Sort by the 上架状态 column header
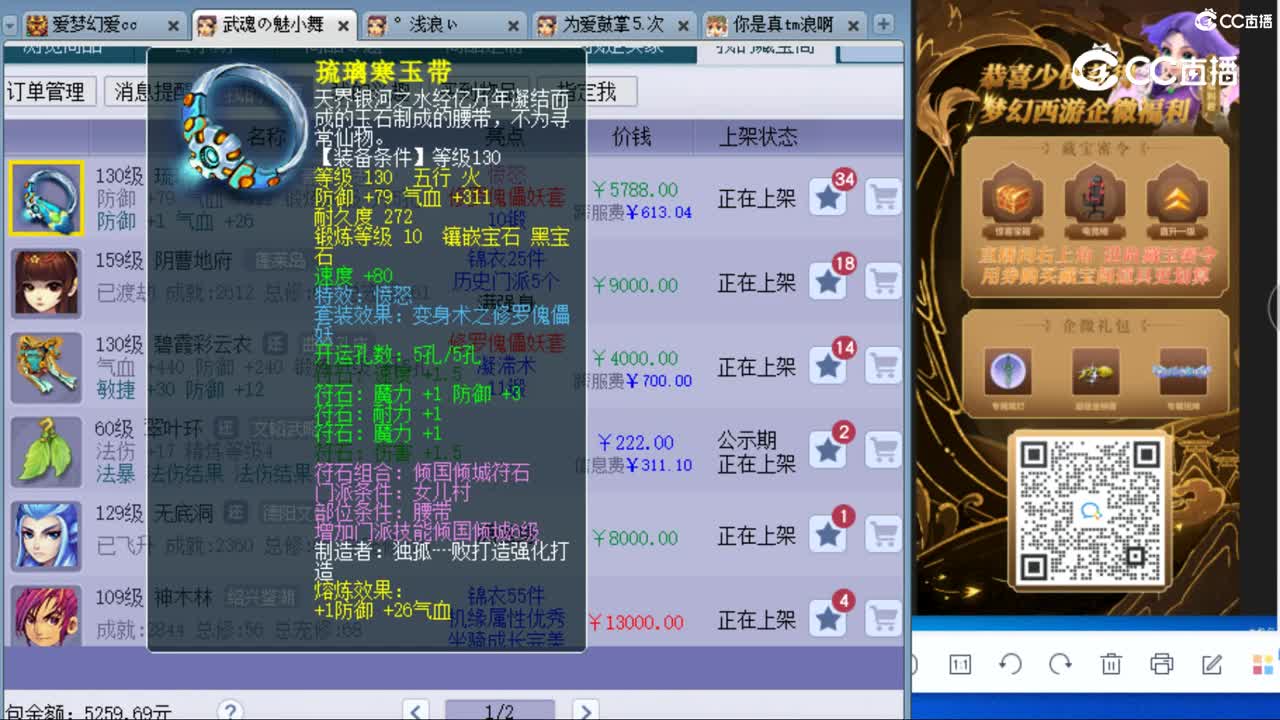Image resolution: width=1280 pixels, height=720 pixels. pos(757,137)
